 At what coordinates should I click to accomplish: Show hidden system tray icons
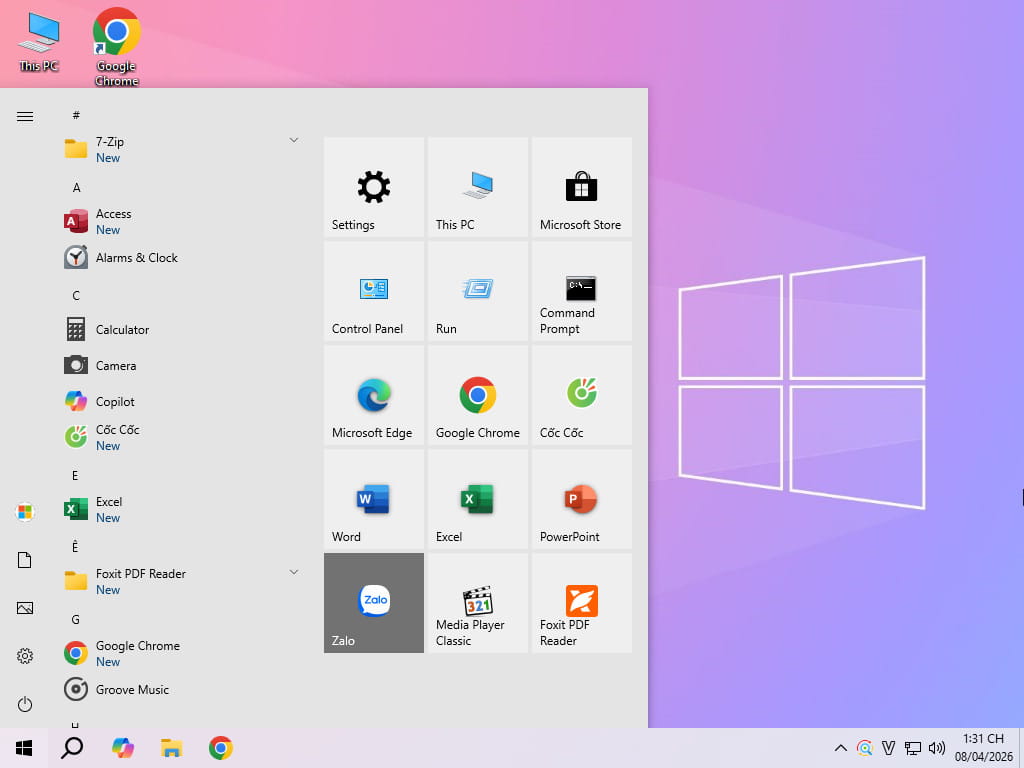tap(840, 748)
